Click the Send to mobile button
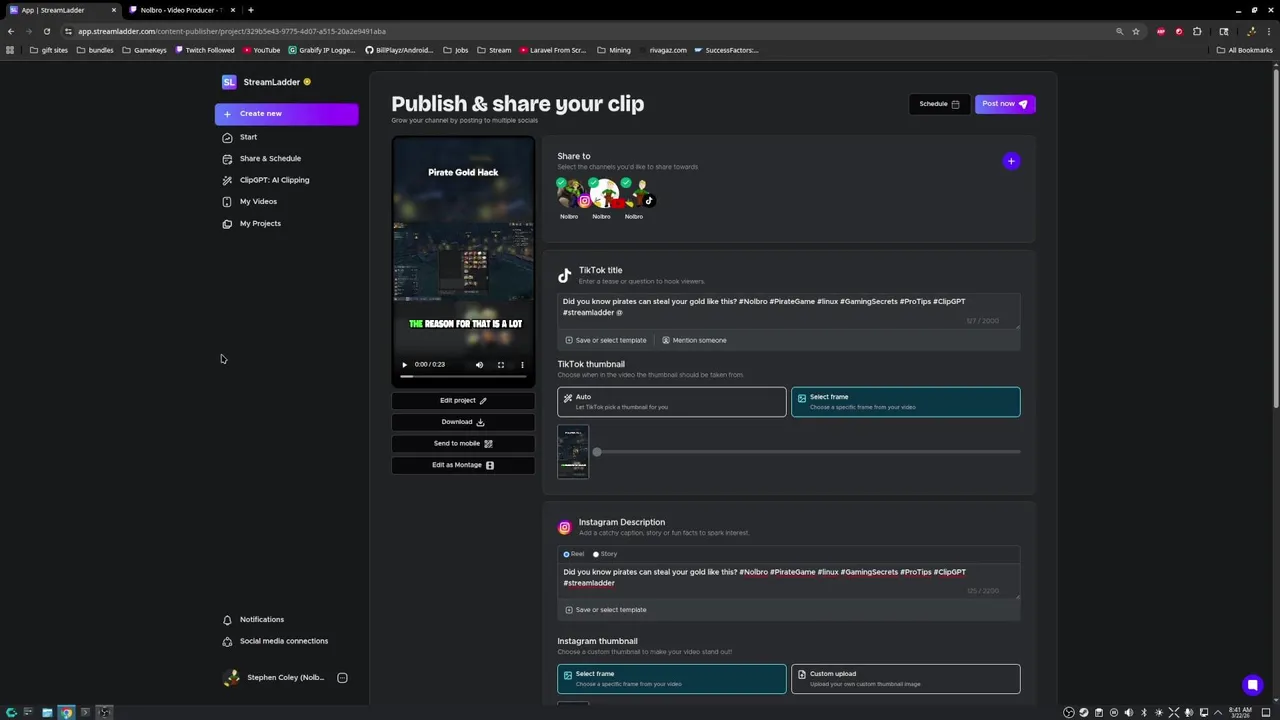This screenshot has width=1280, height=720. (x=463, y=443)
